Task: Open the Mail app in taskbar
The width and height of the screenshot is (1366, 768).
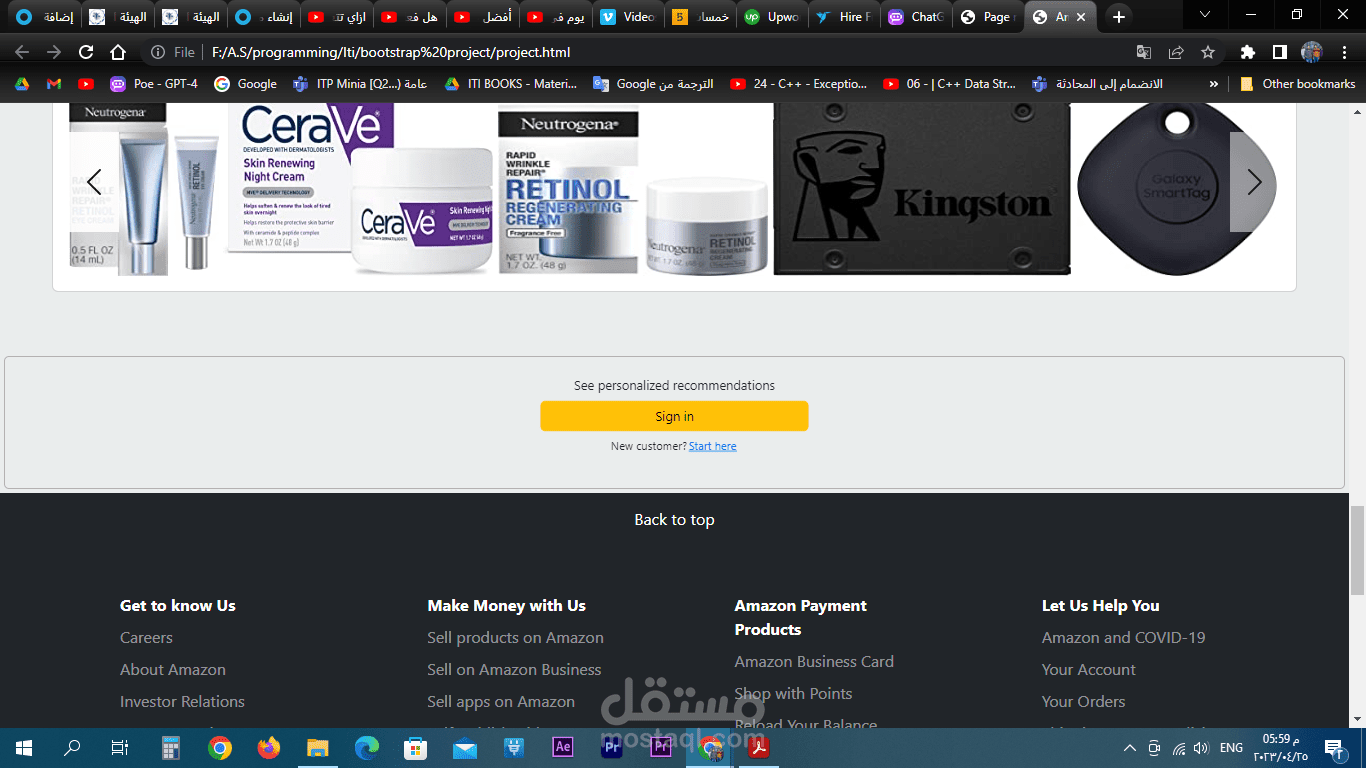Action: point(465,747)
